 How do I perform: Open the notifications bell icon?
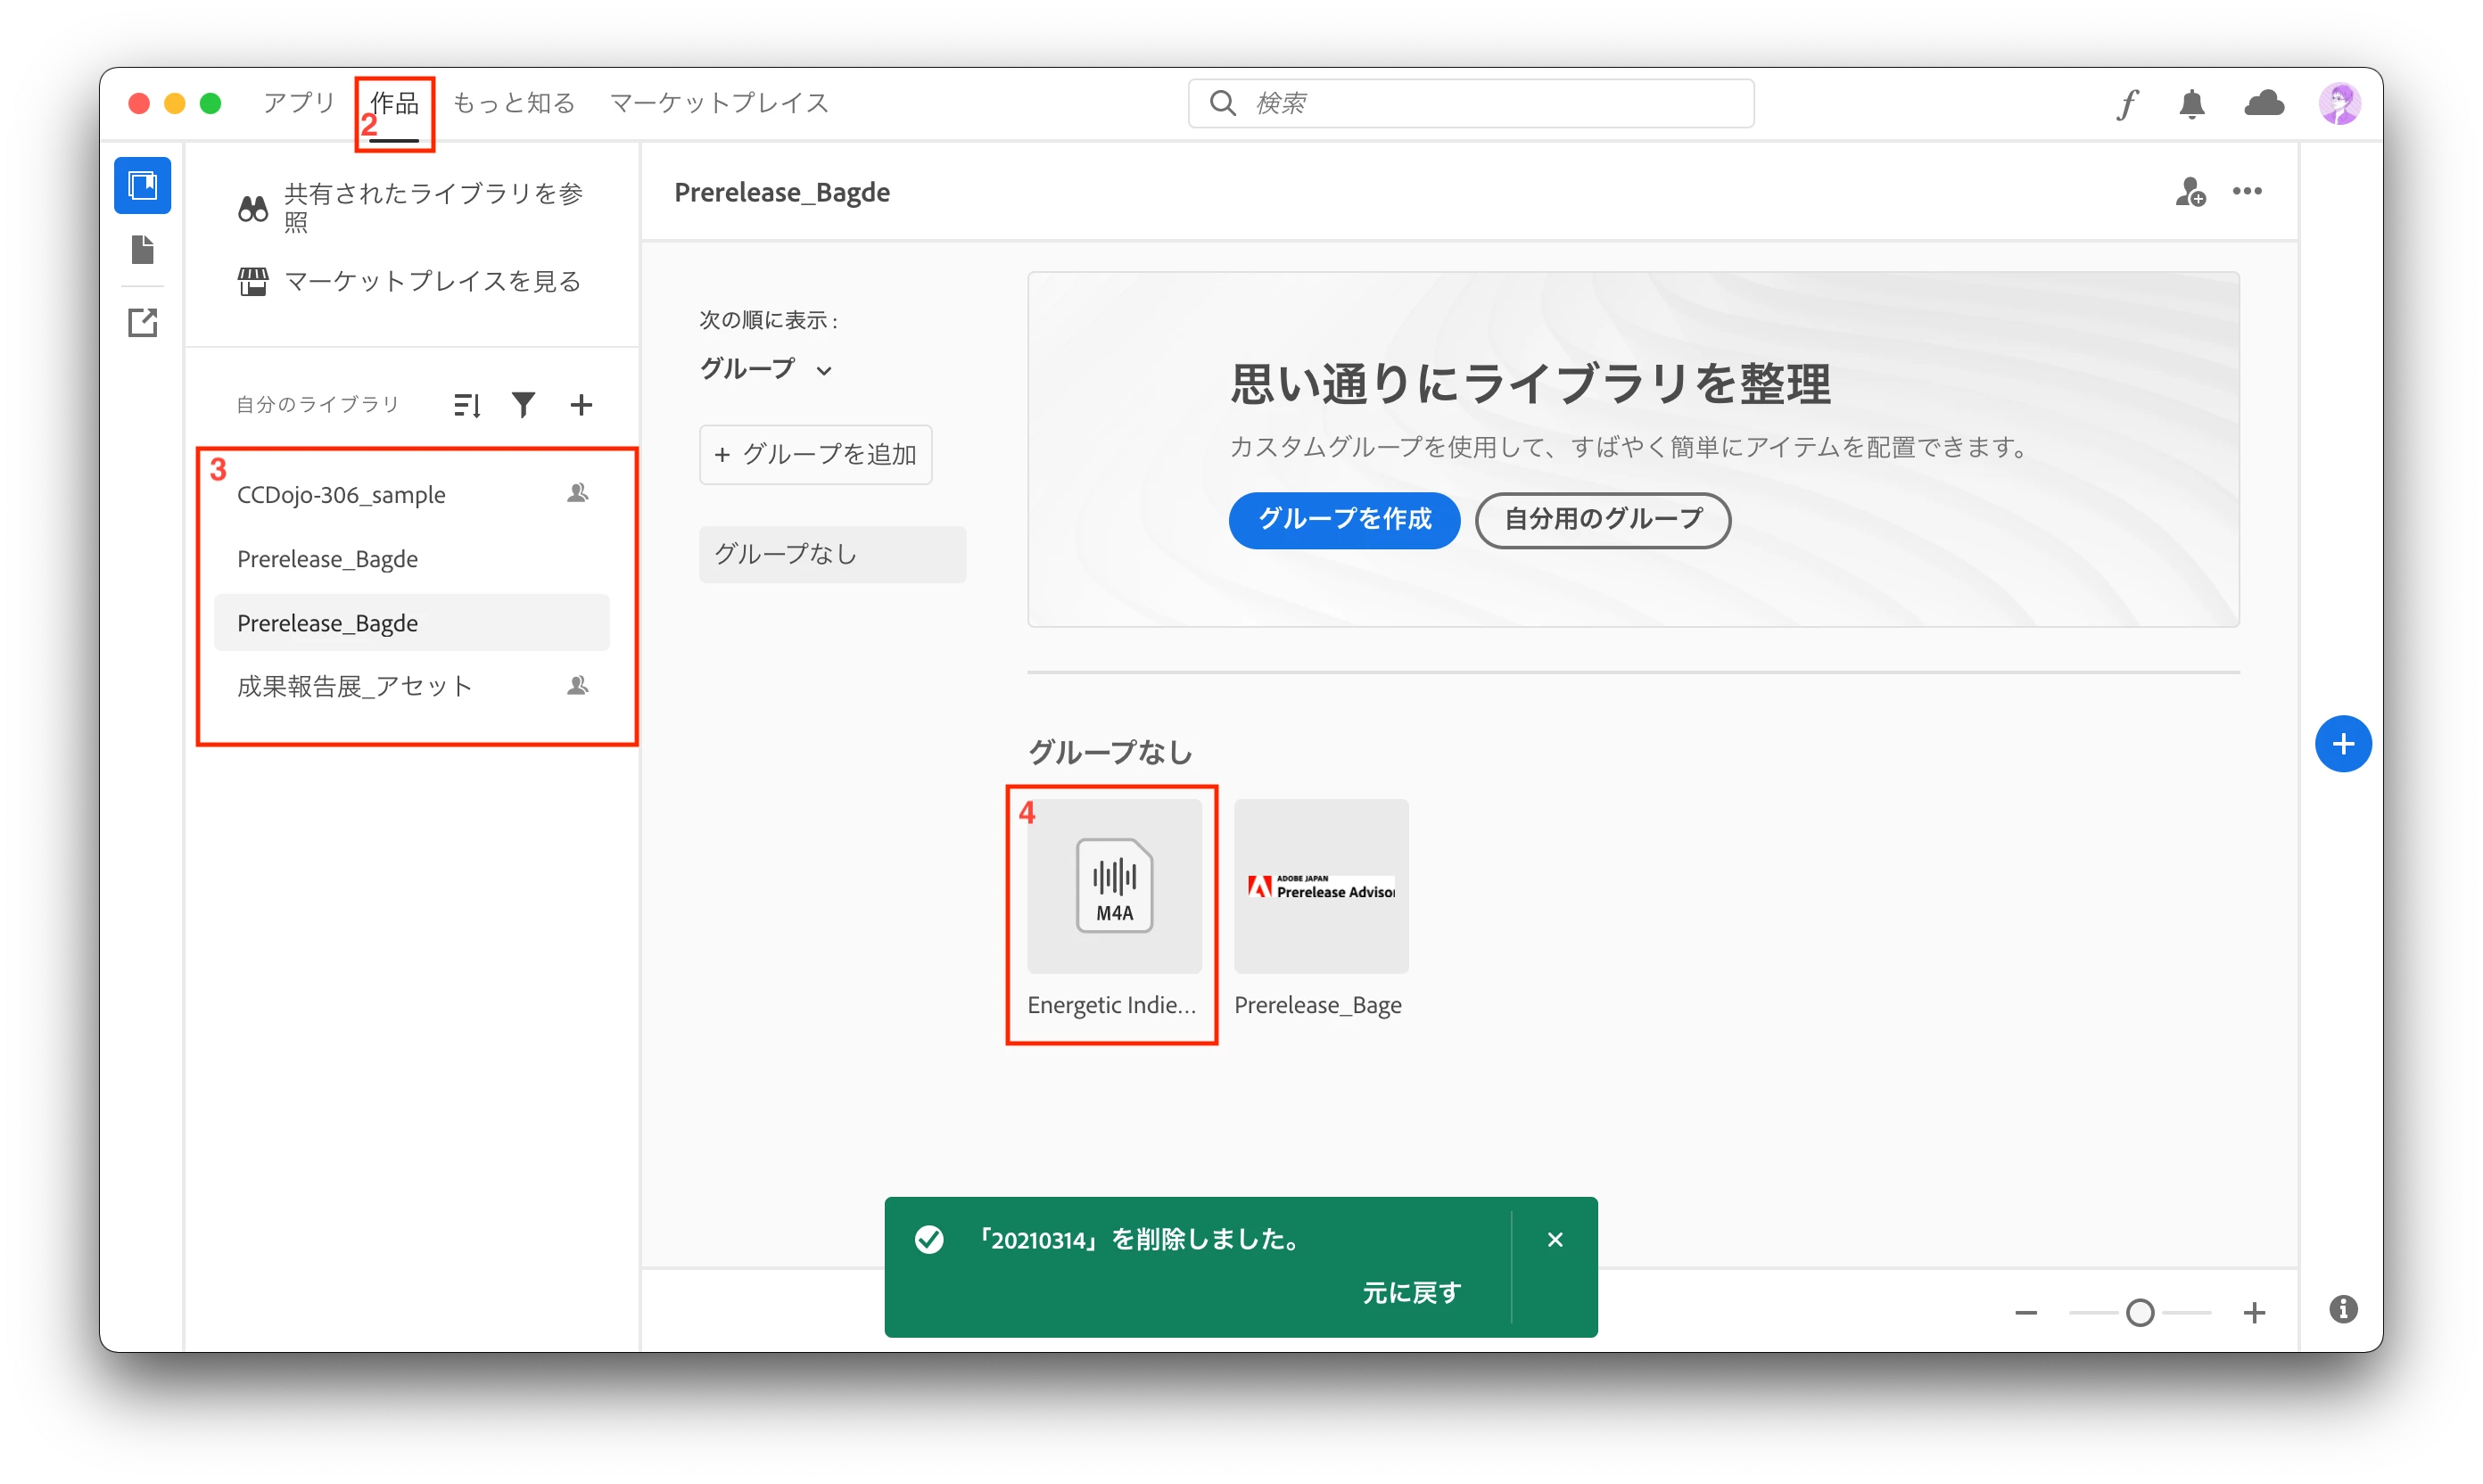coord(2191,103)
